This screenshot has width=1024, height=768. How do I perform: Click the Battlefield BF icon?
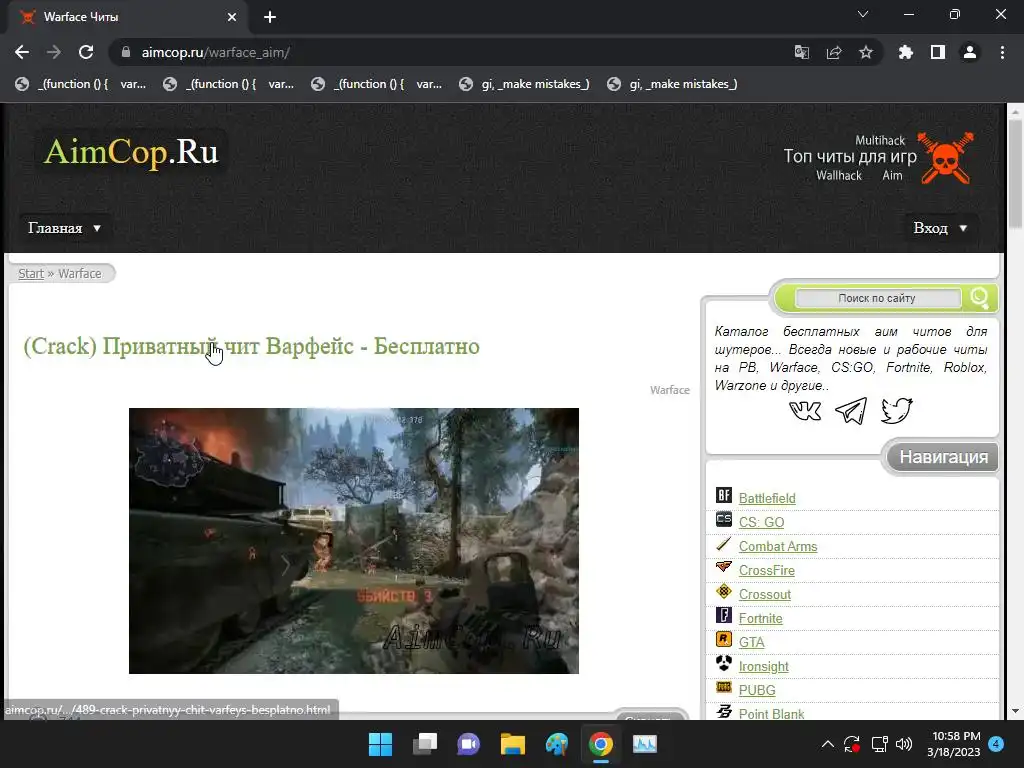724,496
